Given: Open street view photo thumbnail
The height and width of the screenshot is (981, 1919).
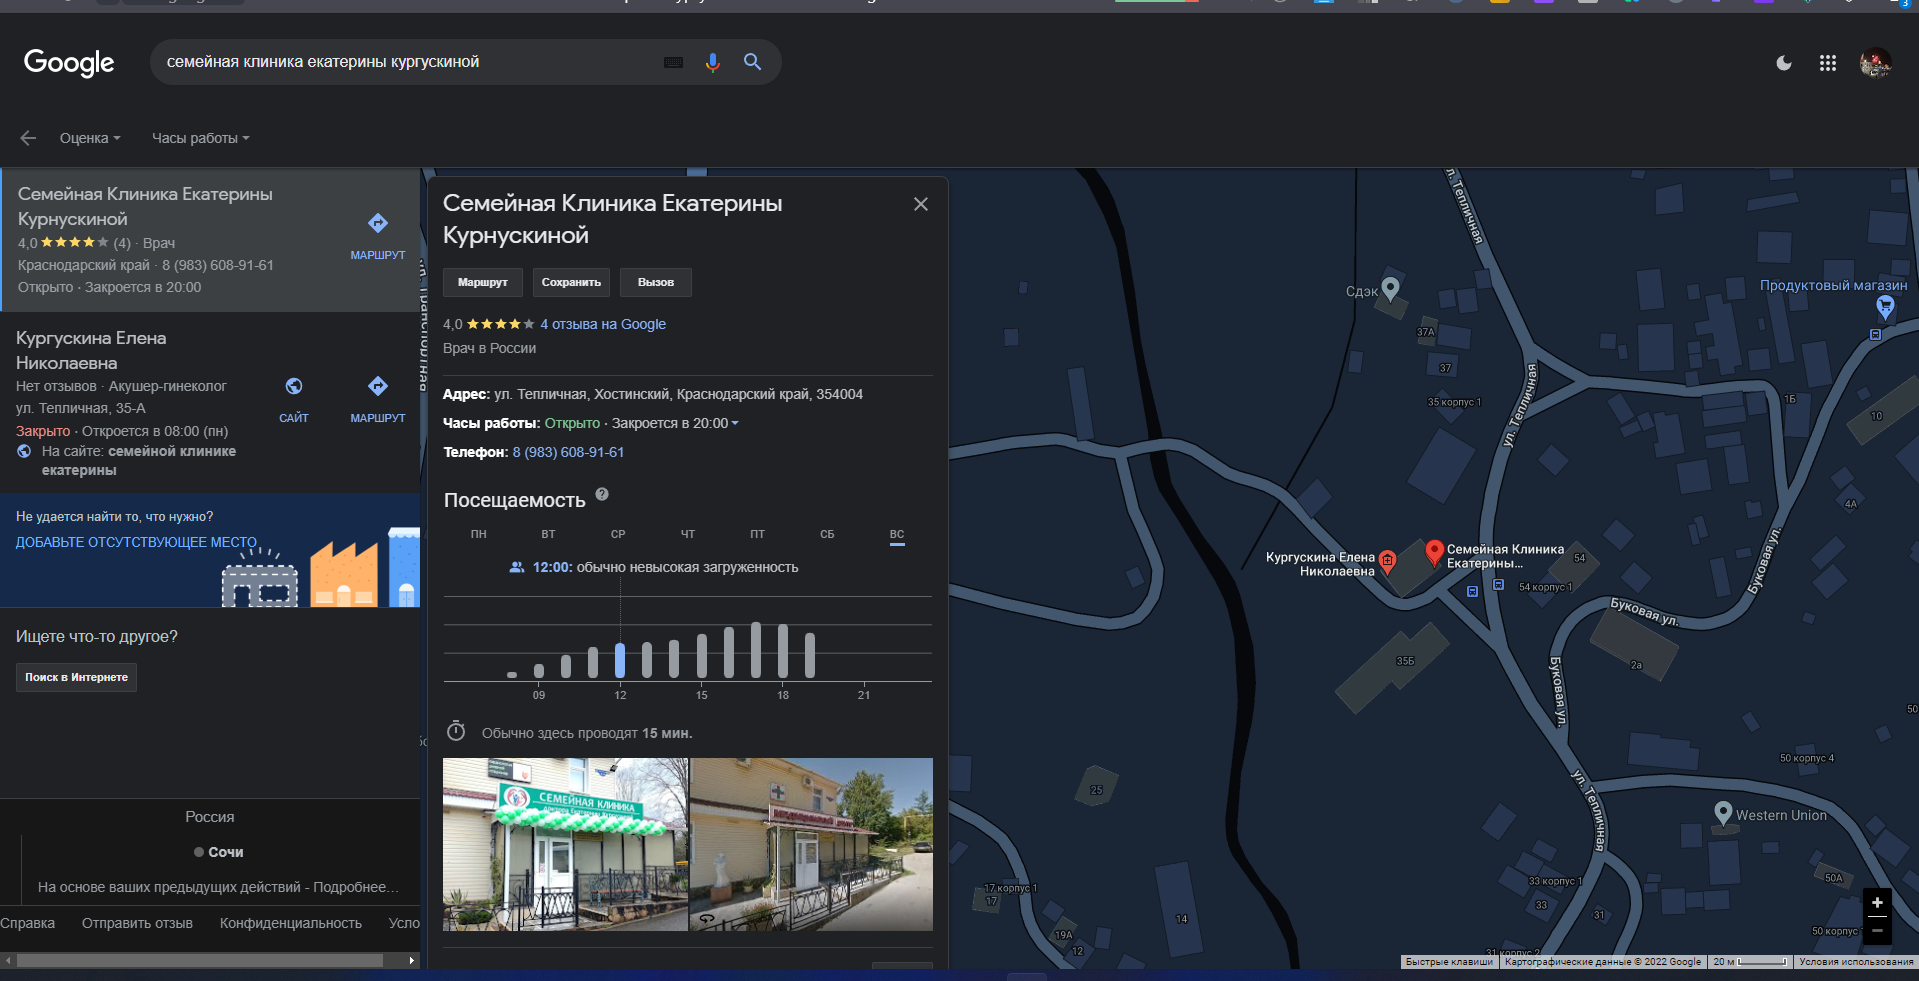Looking at the screenshot, I should 812,844.
